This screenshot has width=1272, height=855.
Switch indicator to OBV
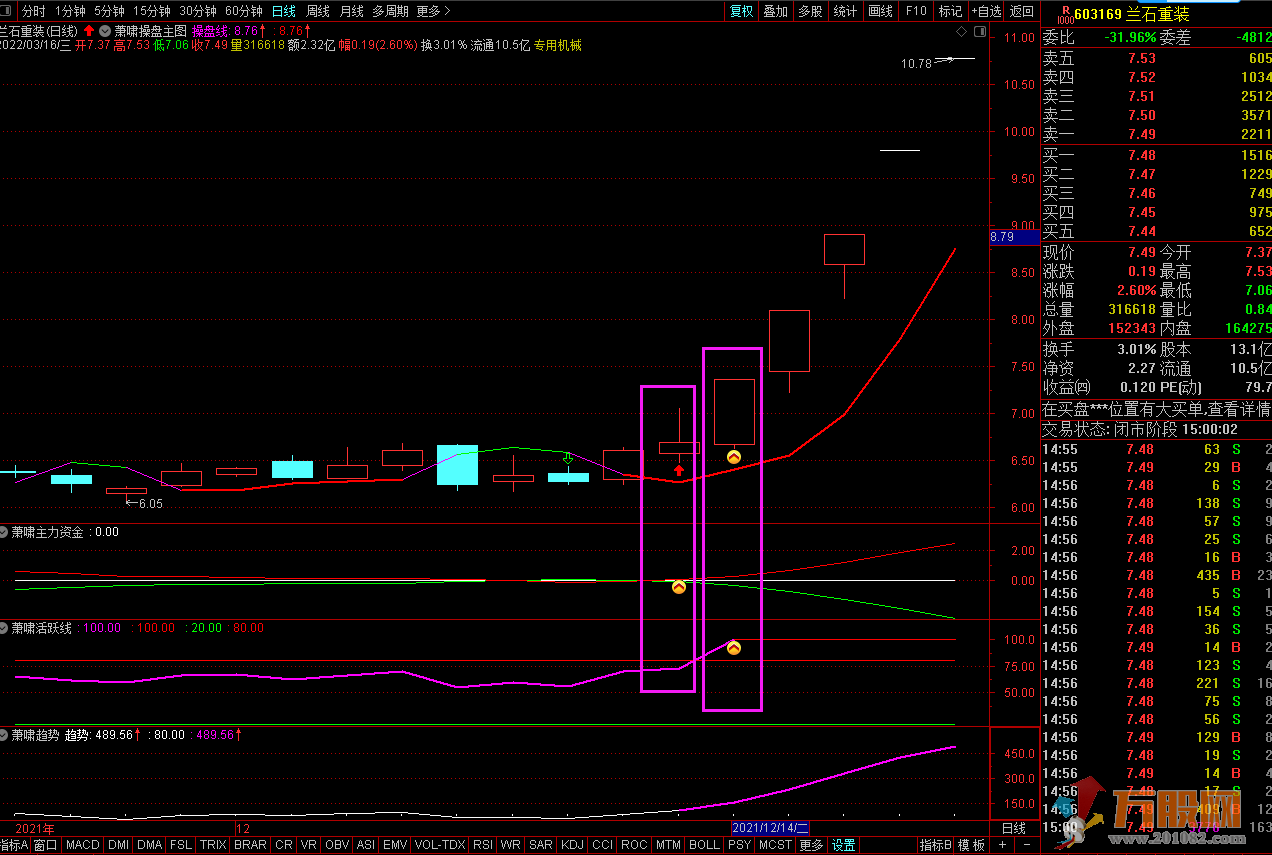337,845
